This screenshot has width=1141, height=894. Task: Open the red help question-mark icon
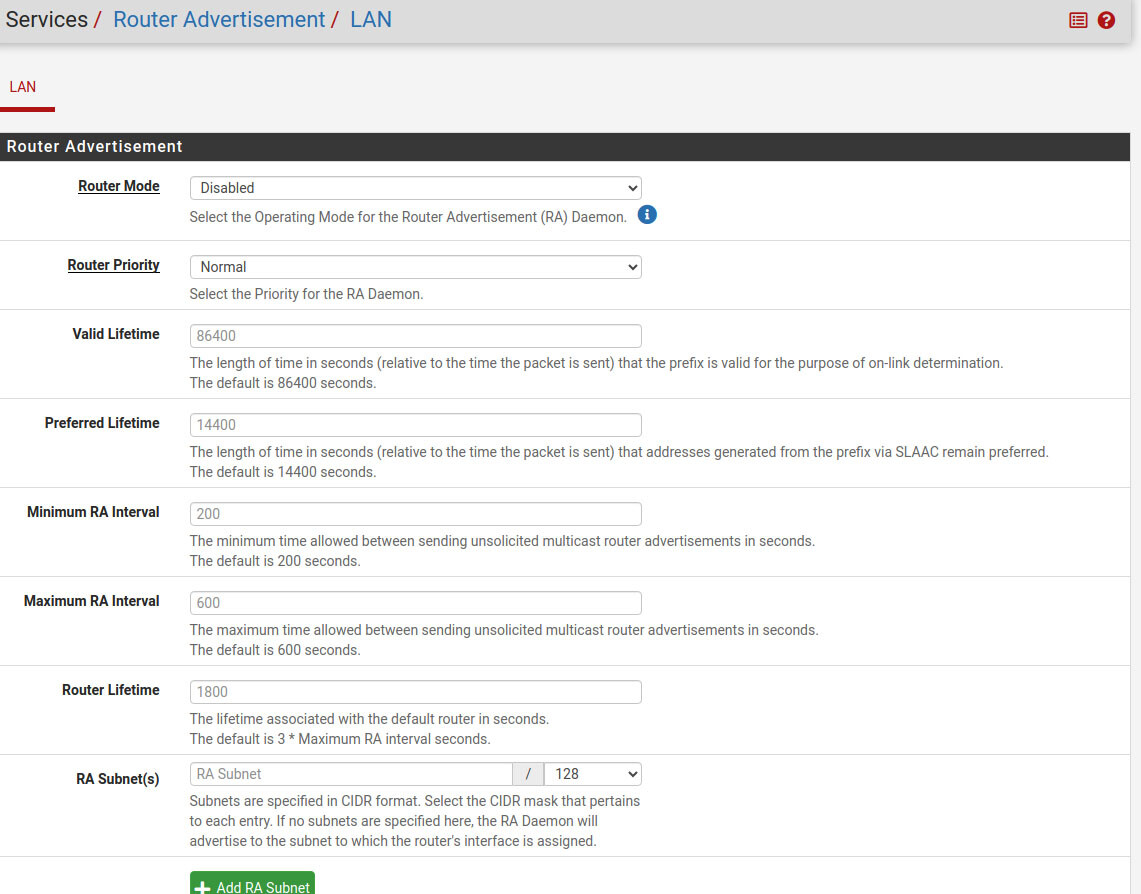click(x=1106, y=20)
